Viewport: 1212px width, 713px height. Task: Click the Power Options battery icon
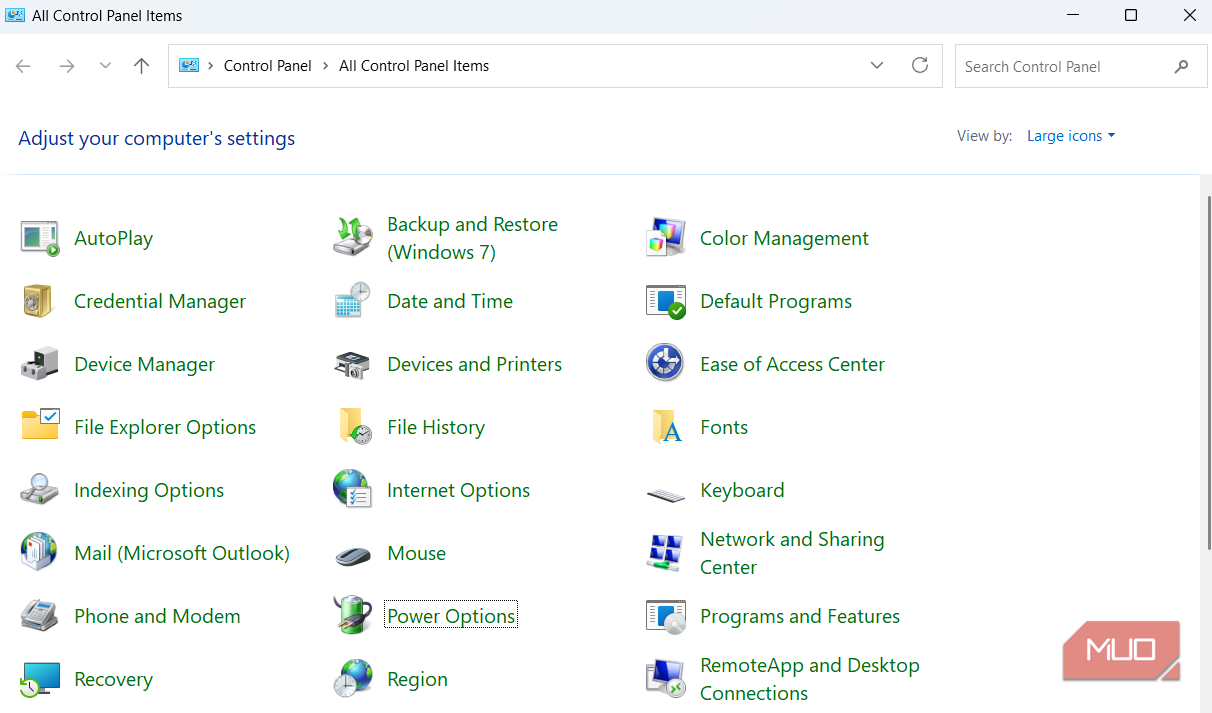[353, 615]
